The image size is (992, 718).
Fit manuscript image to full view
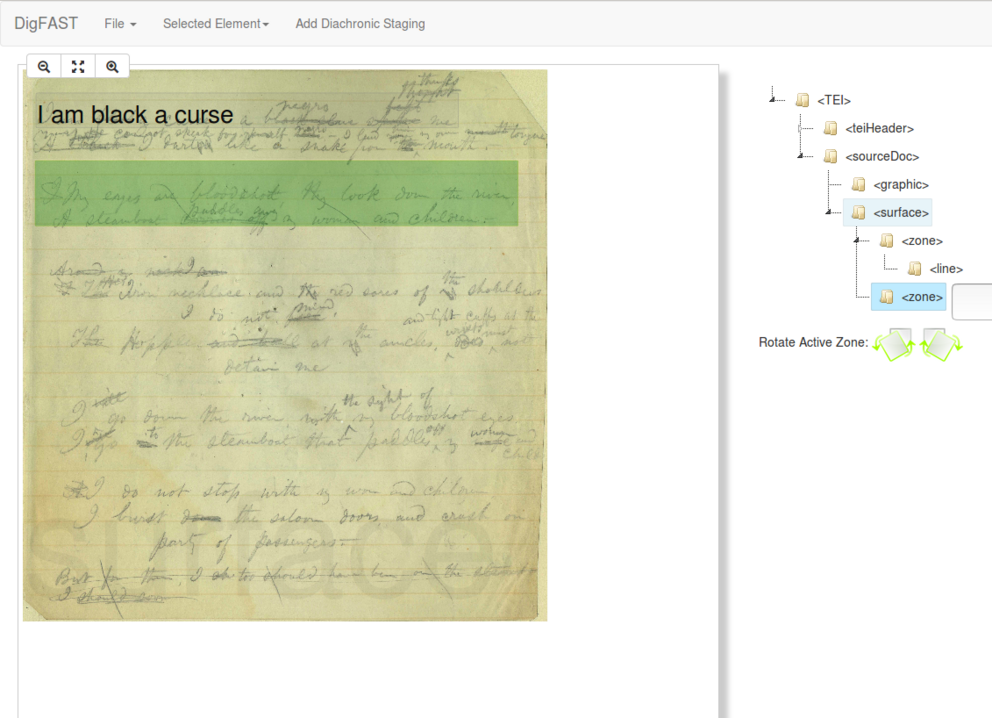point(78,66)
